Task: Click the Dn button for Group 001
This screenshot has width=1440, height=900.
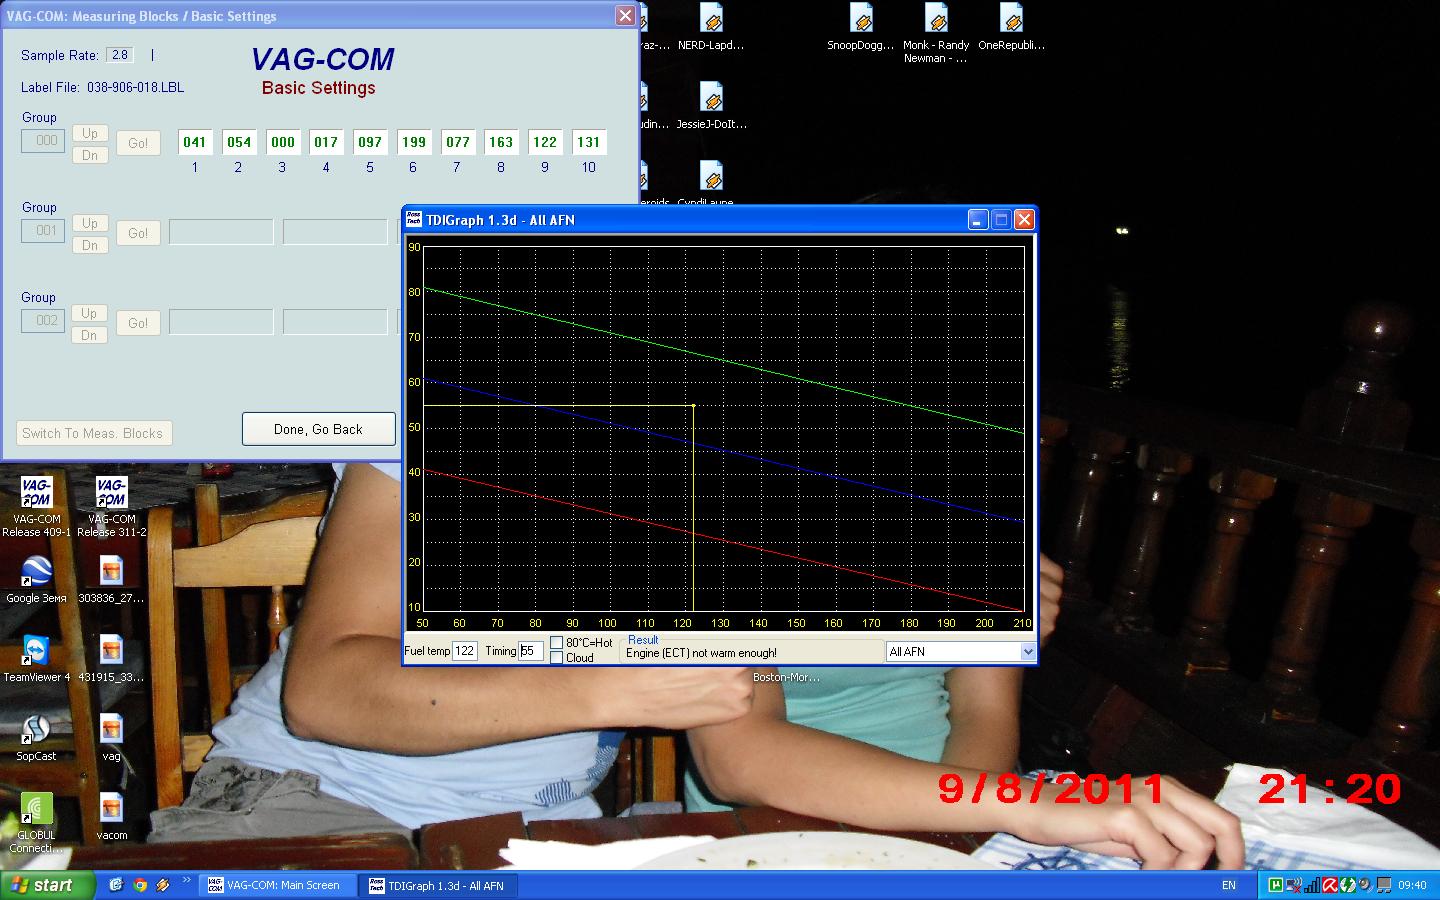Action: [90, 245]
